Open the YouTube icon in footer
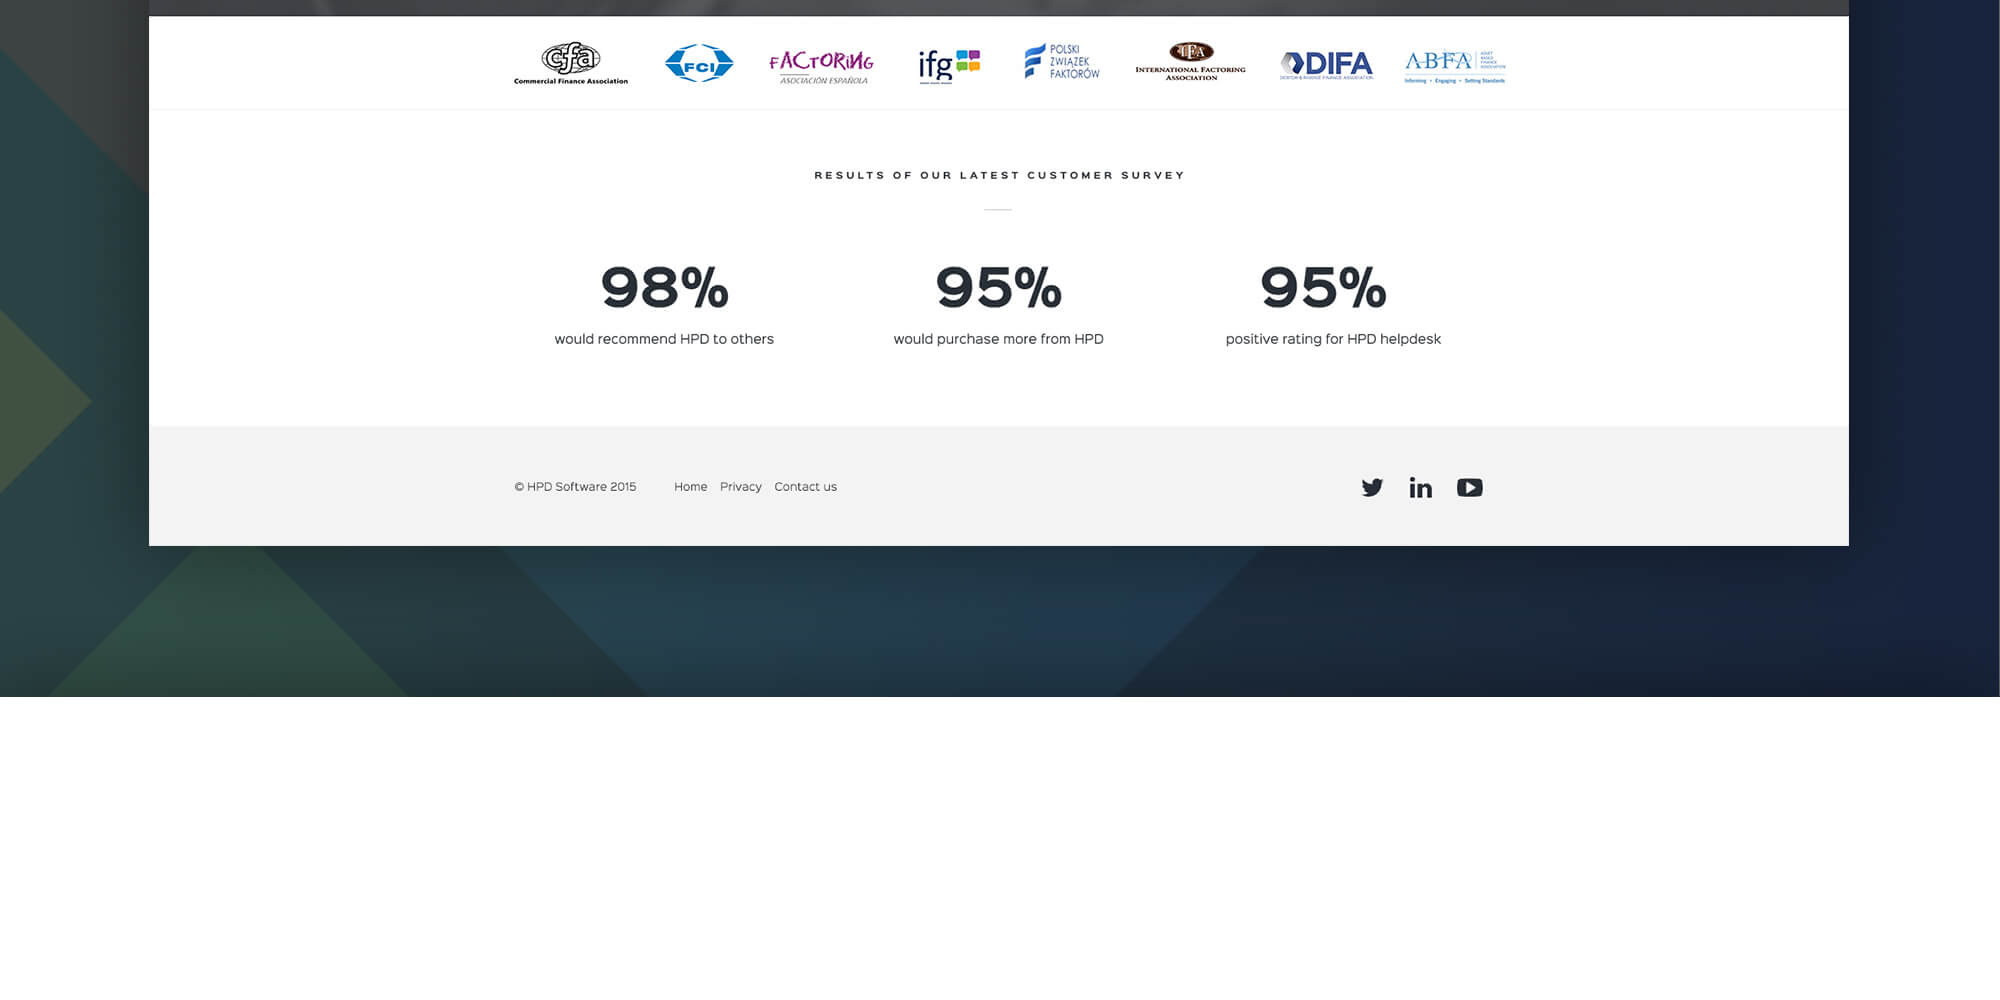This screenshot has height=1000, width=2000. point(1469,487)
